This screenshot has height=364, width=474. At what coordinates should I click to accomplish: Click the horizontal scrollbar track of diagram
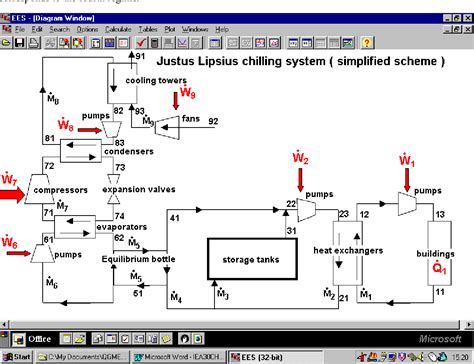pos(235,324)
